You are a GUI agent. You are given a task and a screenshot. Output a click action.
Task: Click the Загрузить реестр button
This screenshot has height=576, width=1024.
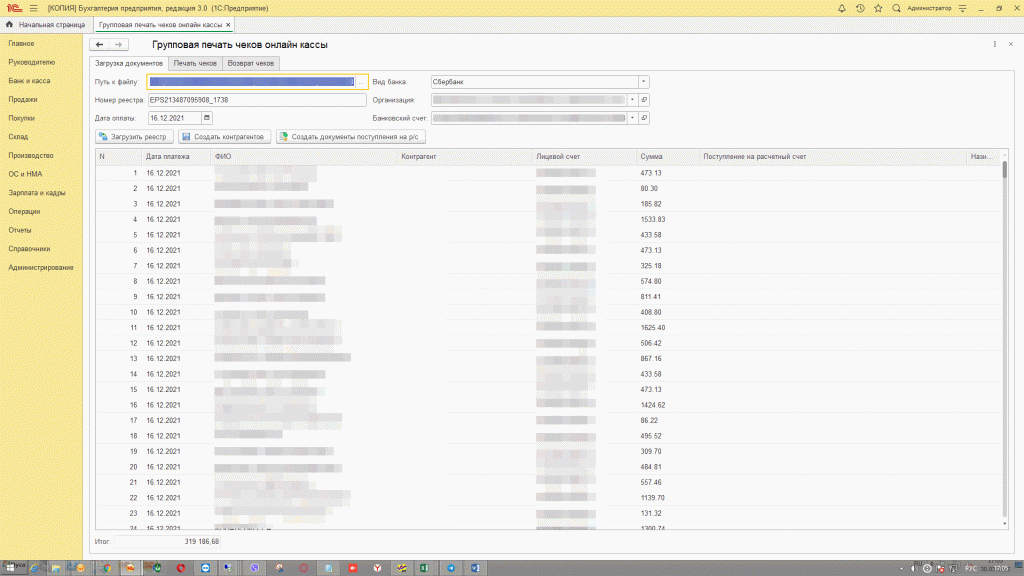[x=134, y=136]
